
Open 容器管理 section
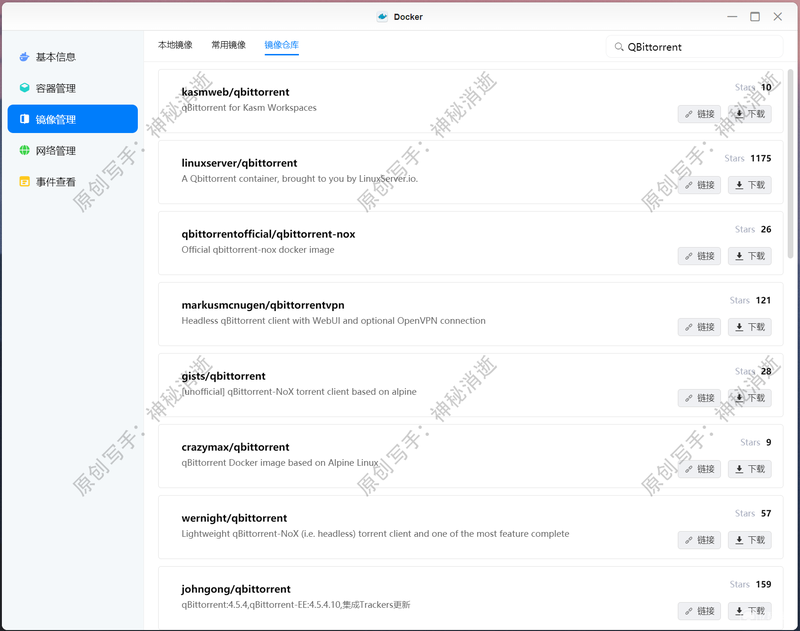[72, 88]
